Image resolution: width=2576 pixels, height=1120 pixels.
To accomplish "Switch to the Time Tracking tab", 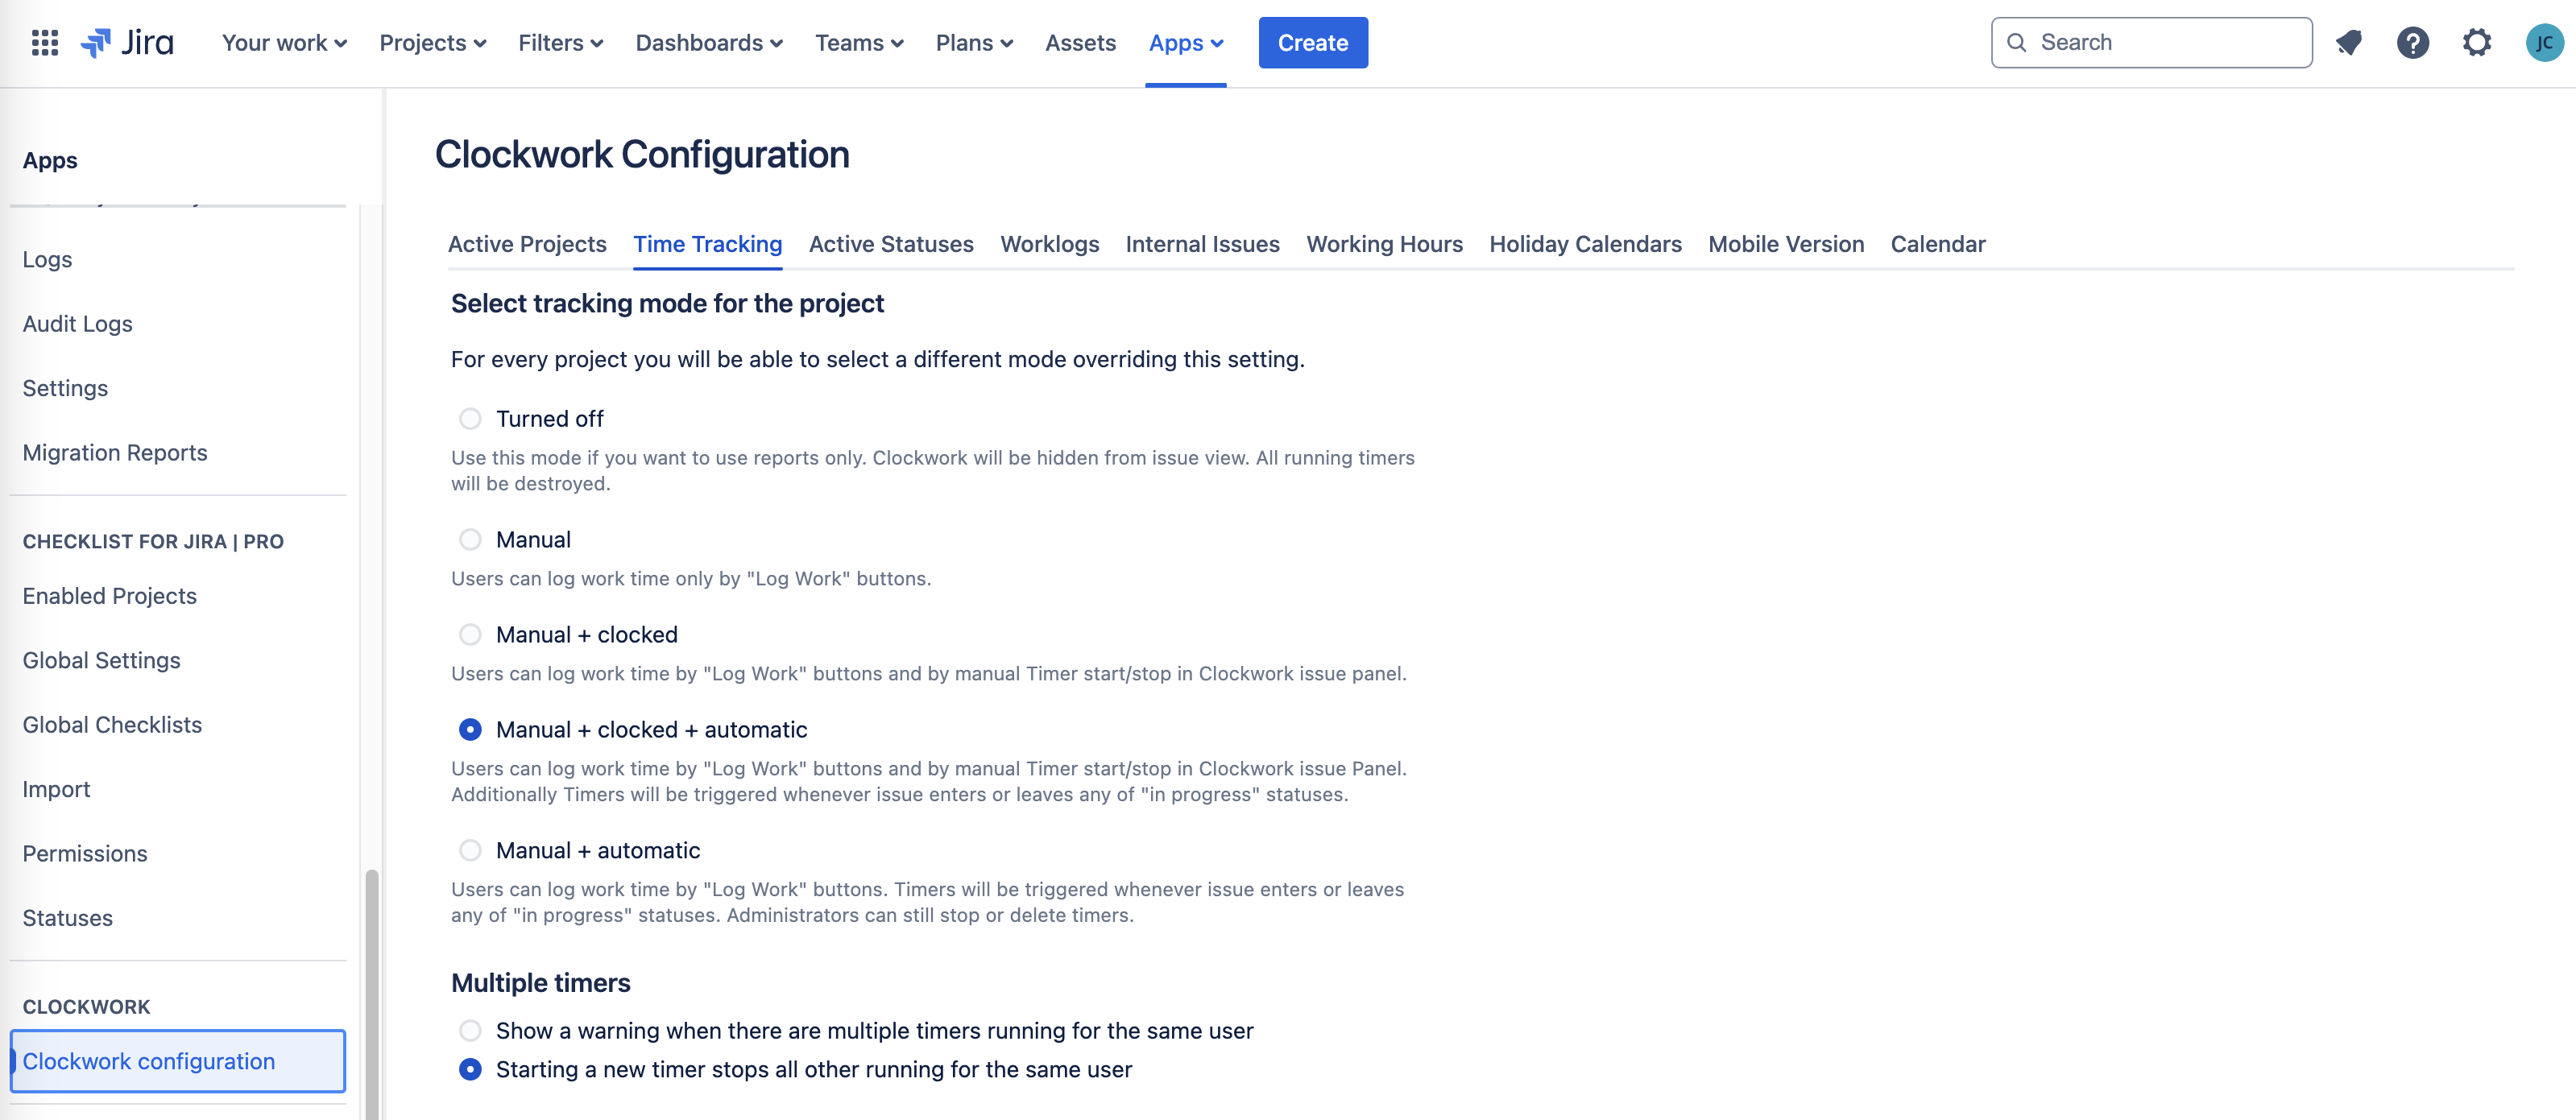I will click(x=707, y=245).
